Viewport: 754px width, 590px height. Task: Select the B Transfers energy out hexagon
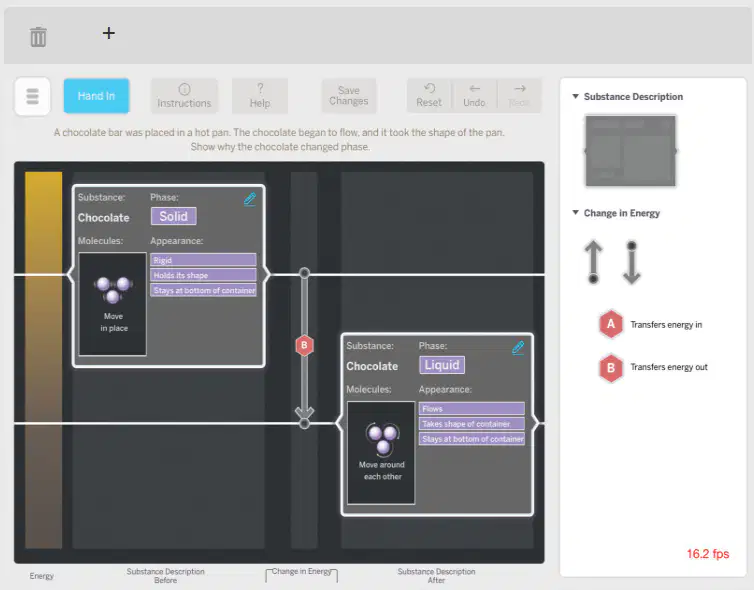(611, 367)
